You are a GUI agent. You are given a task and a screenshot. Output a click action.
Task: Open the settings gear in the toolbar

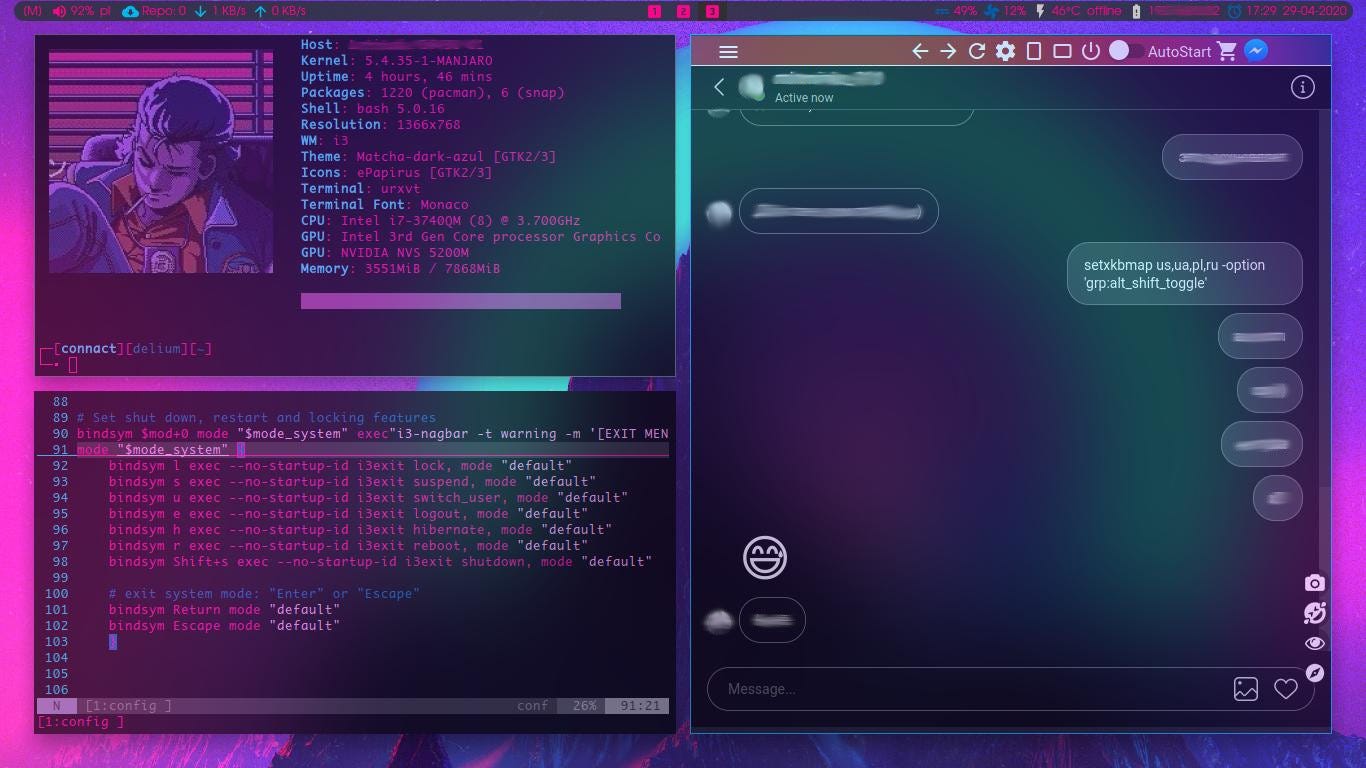[1005, 51]
